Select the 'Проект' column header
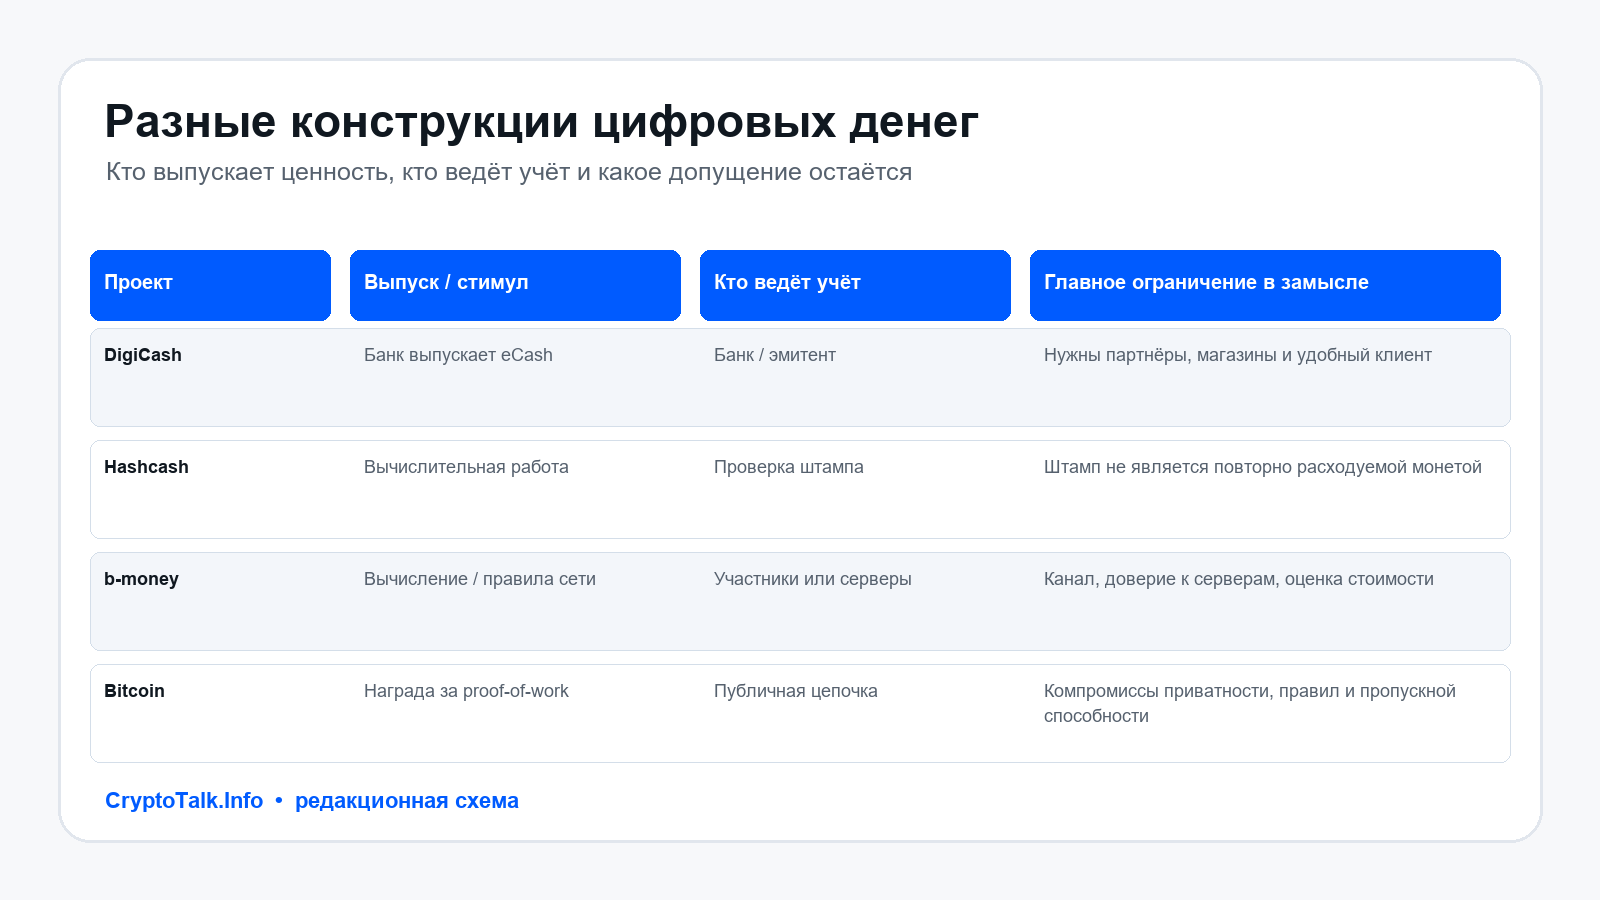Screen dimensions: 1600x900 pos(210,285)
